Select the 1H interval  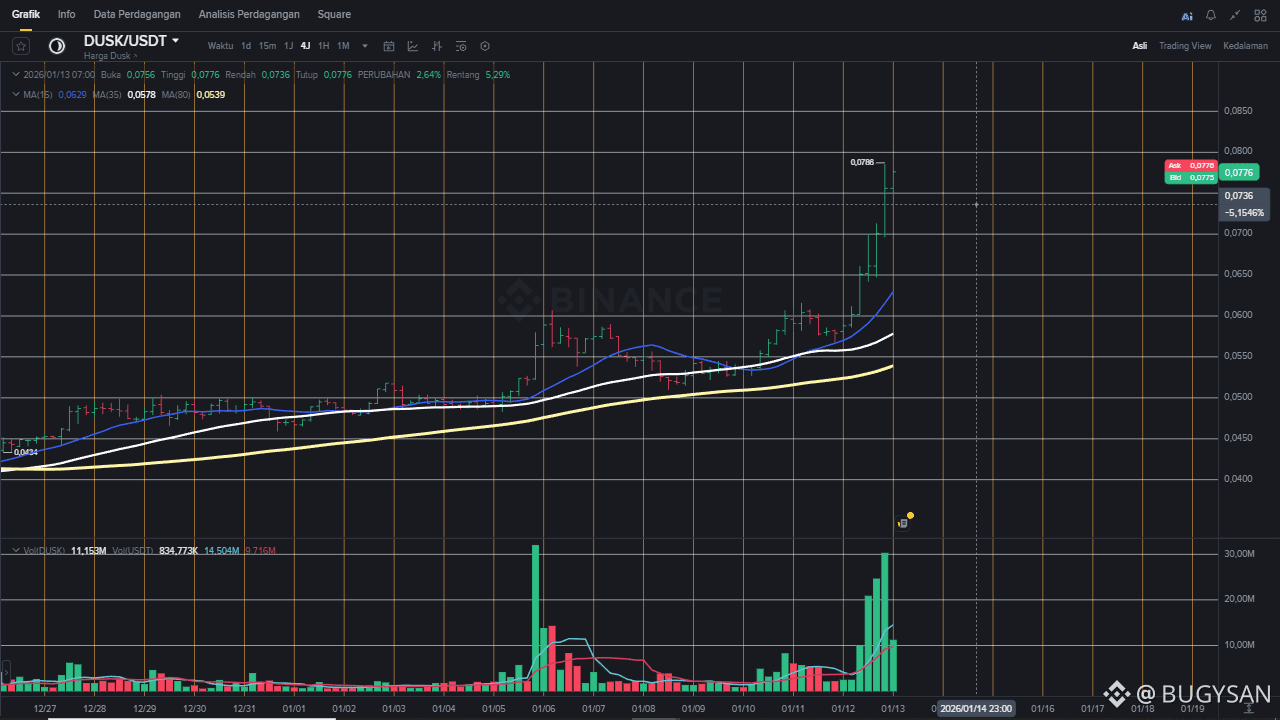pyautogui.click(x=324, y=46)
